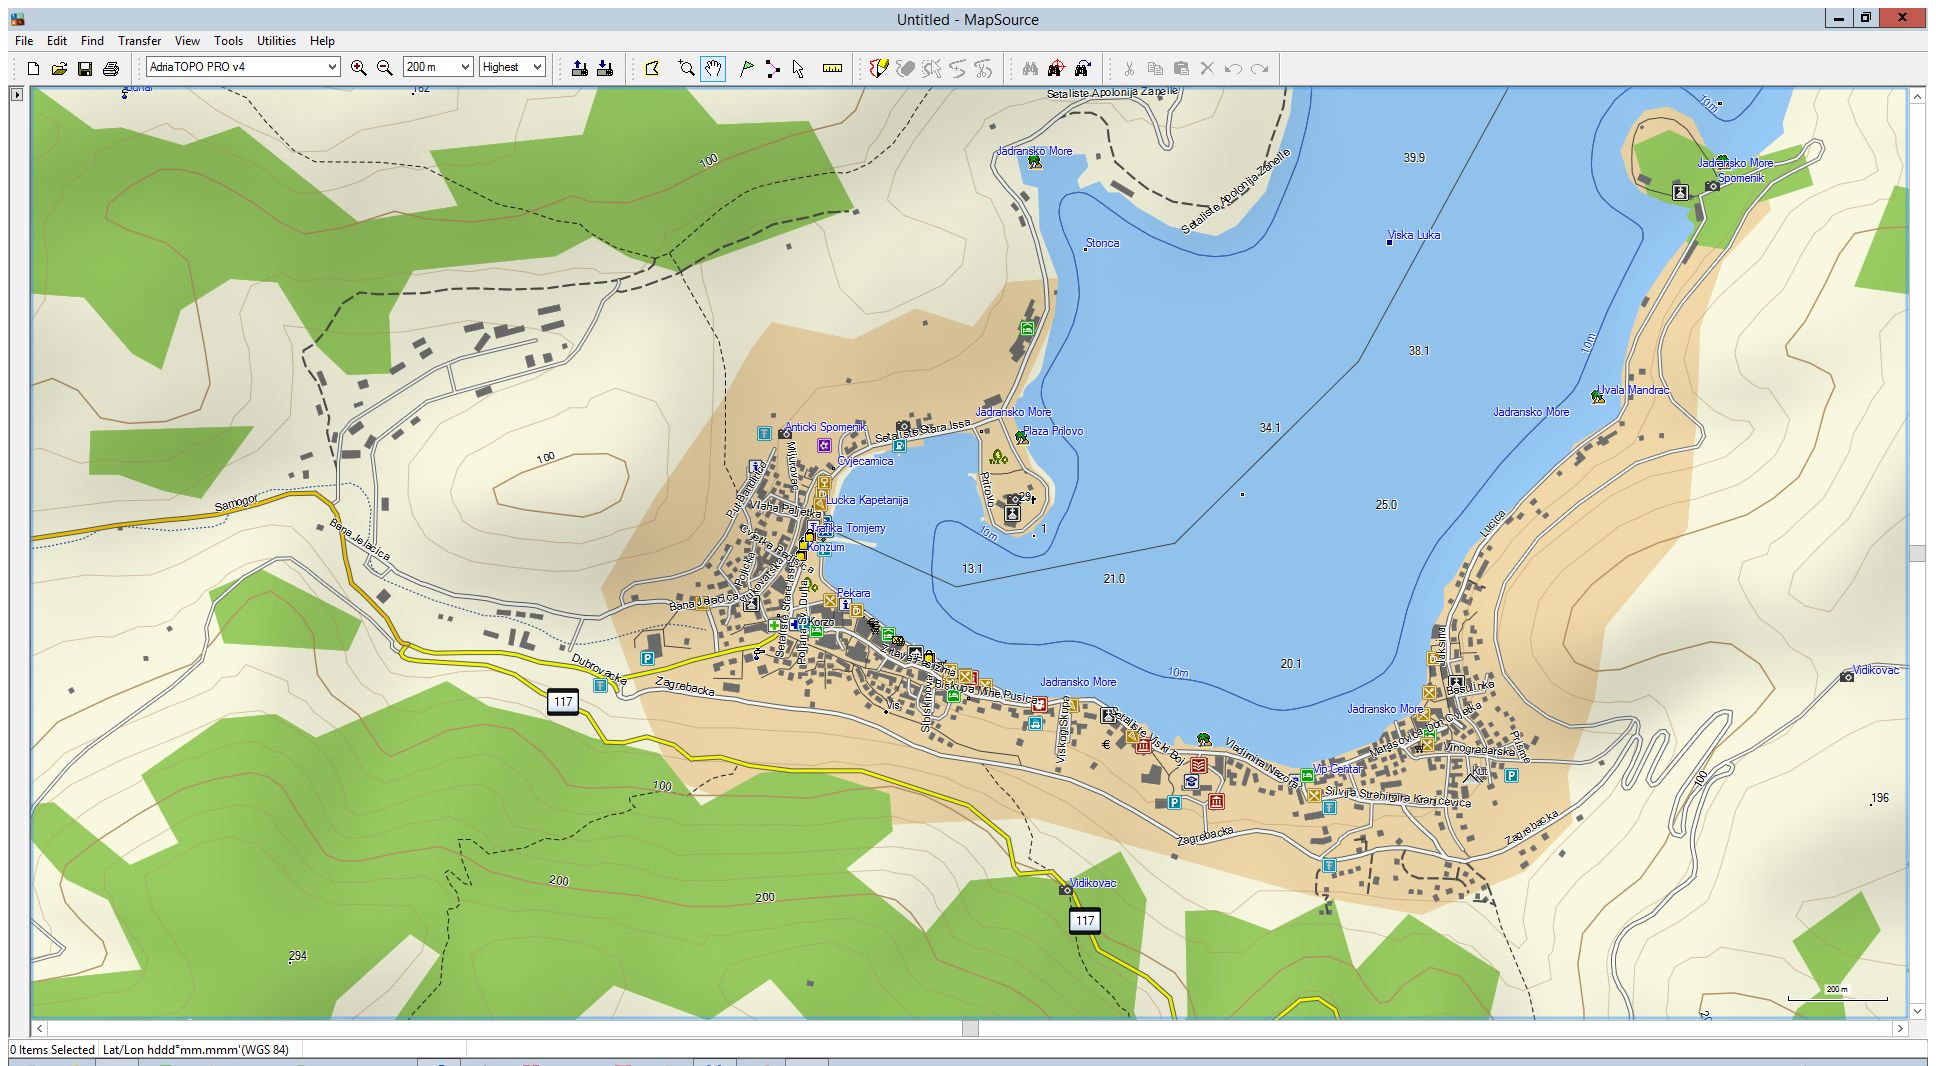Open the Help menu

point(322,41)
